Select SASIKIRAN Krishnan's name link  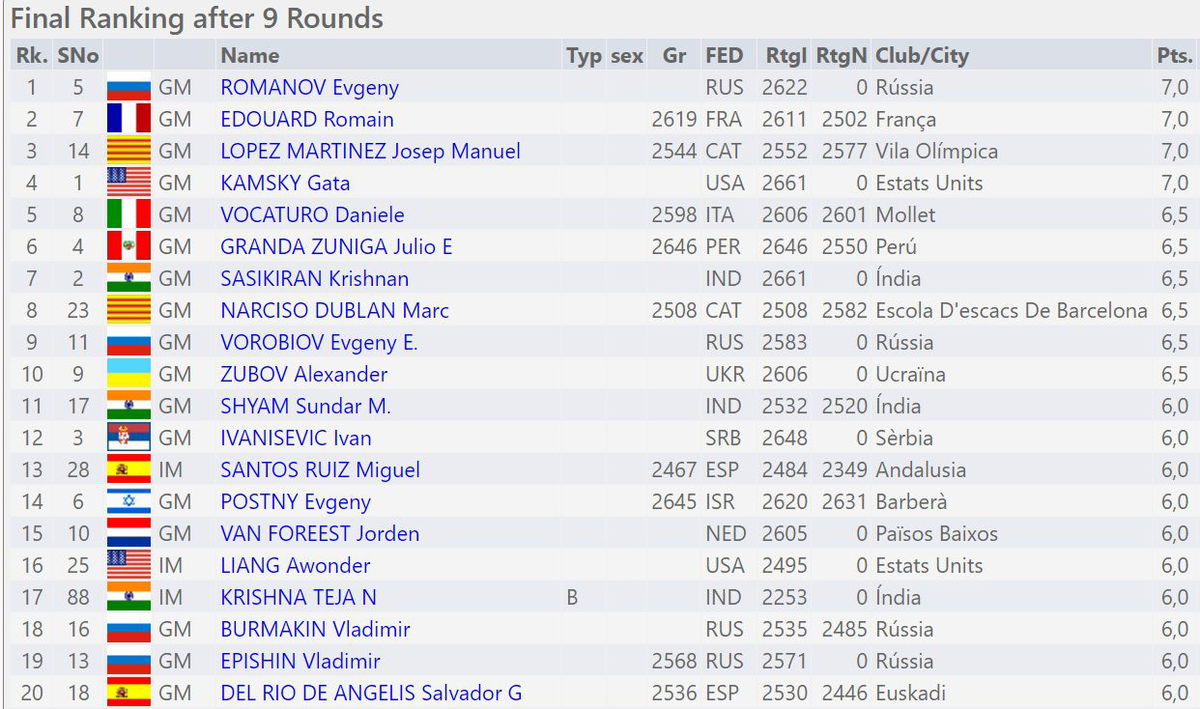314,279
